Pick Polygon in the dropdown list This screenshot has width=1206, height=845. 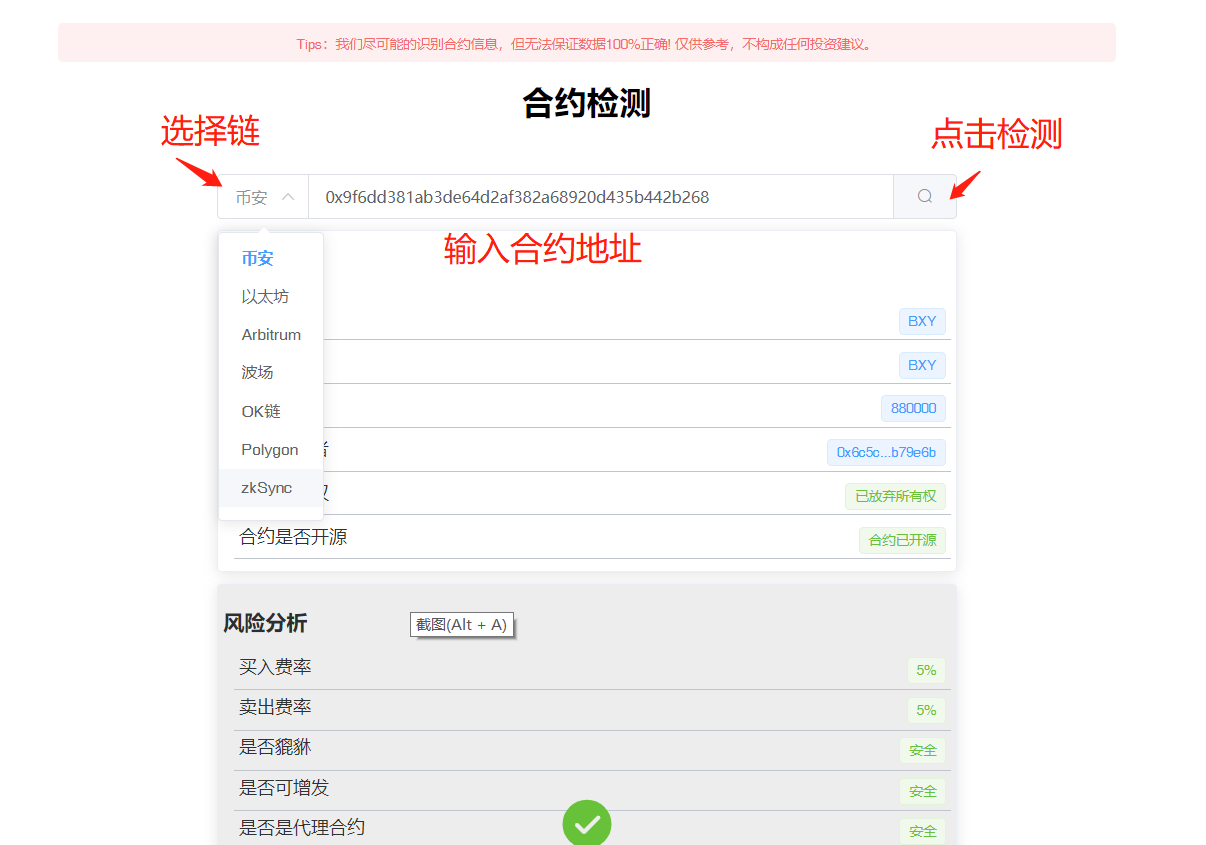270,450
